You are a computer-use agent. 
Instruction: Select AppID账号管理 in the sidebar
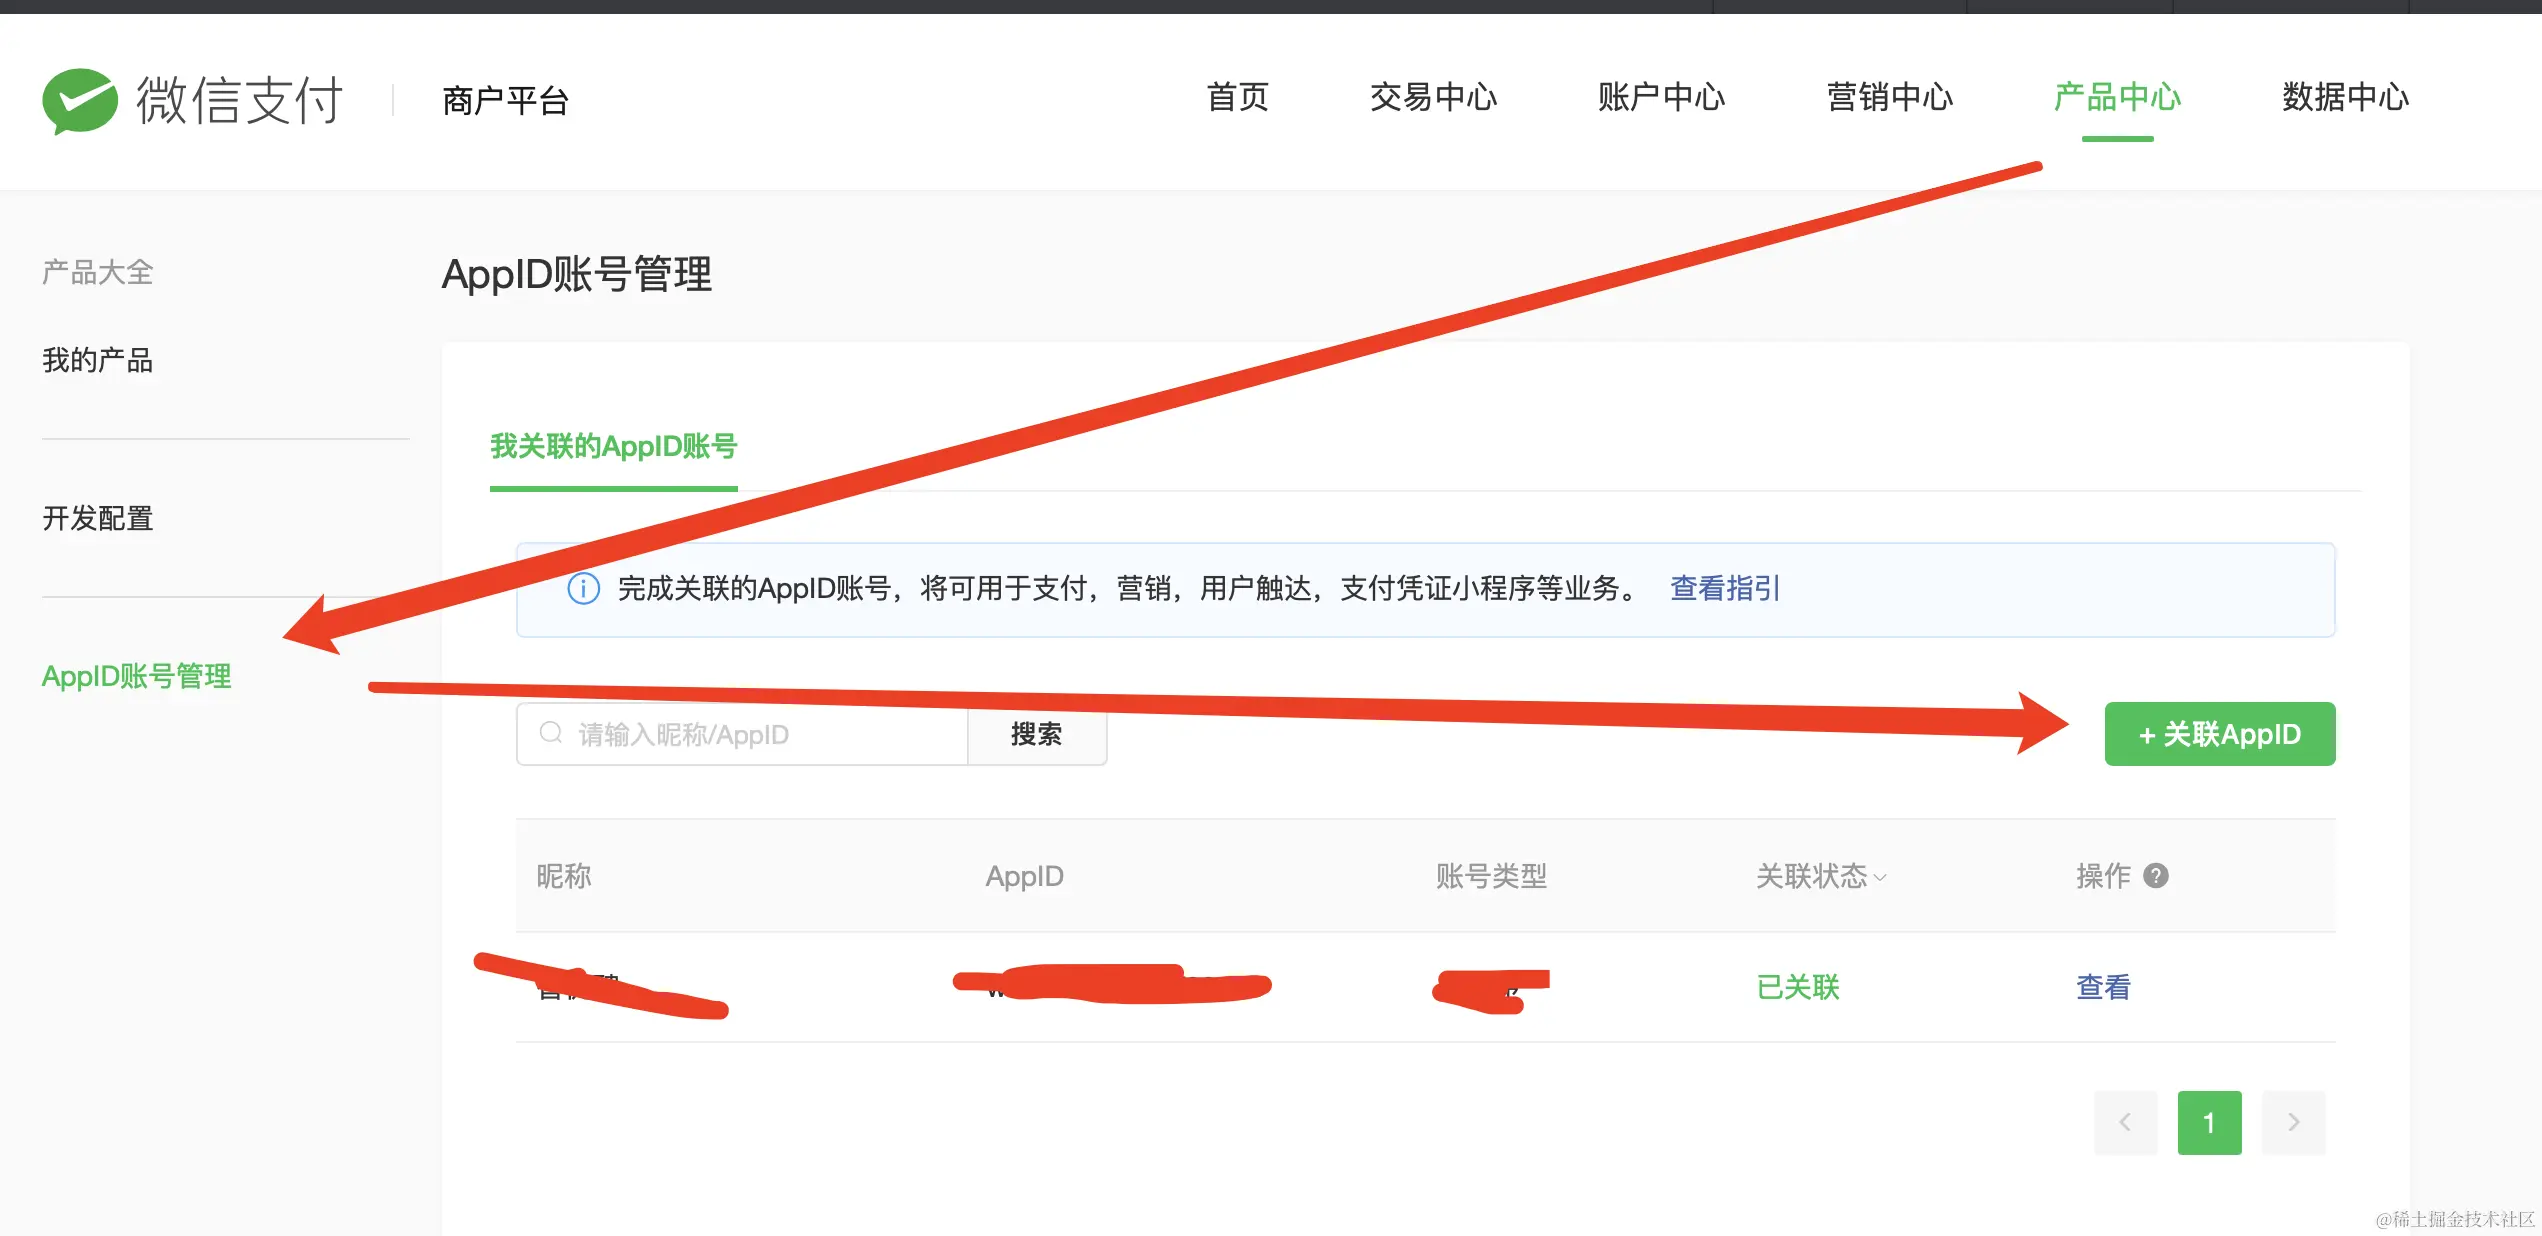pos(136,676)
